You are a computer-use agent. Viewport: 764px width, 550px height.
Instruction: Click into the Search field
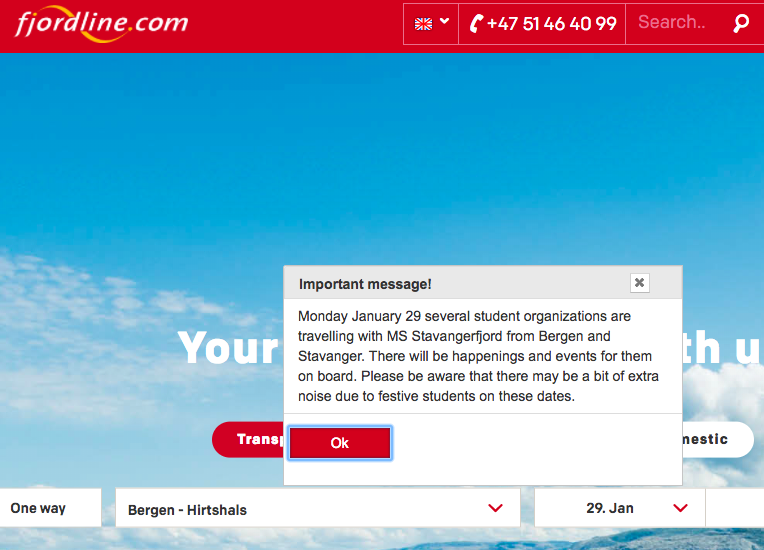[x=680, y=22]
